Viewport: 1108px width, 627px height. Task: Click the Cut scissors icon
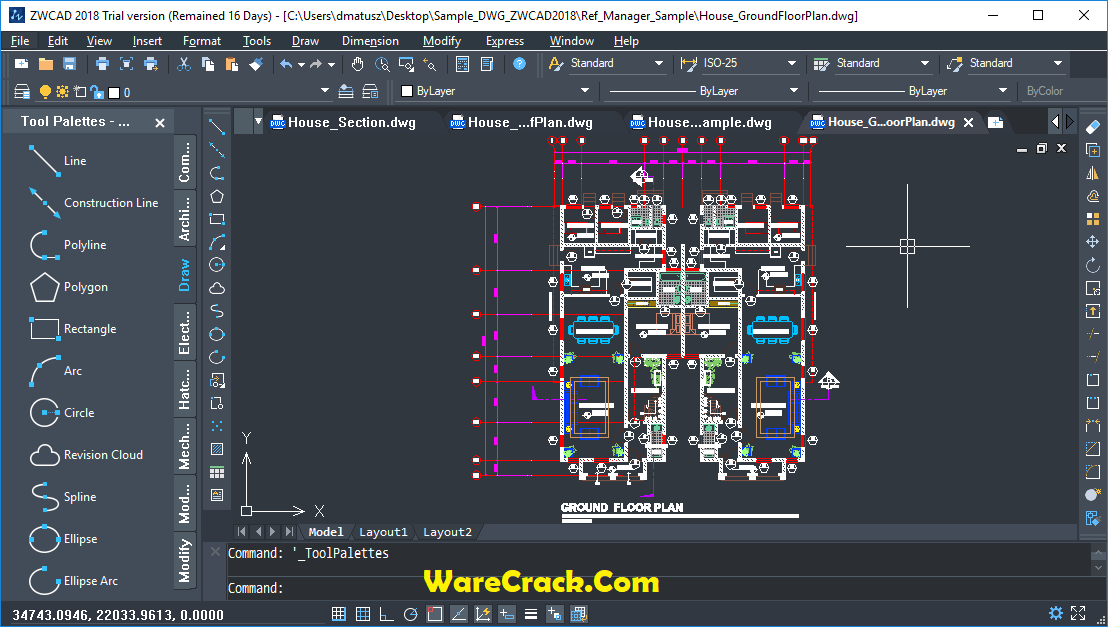point(184,64)
